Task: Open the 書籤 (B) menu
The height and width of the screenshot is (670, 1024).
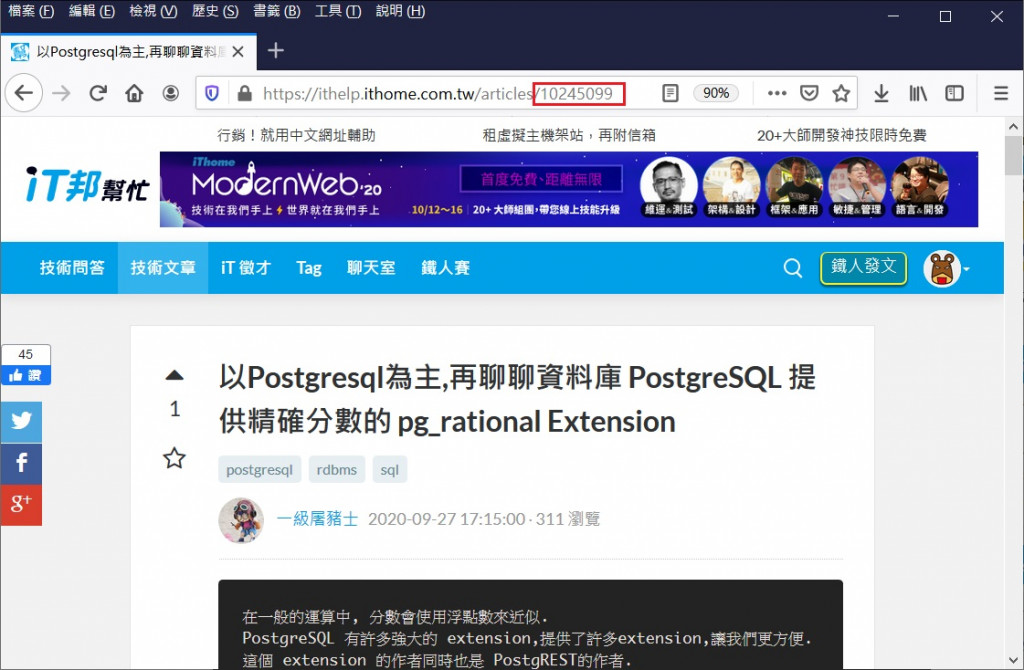Action: [x=276, y=11]
